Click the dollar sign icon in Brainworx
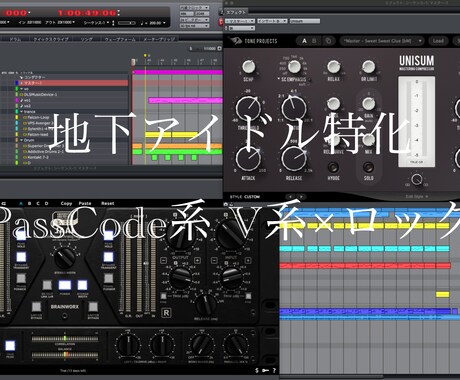Screen dimensions: 460x380 click(257, 370)
